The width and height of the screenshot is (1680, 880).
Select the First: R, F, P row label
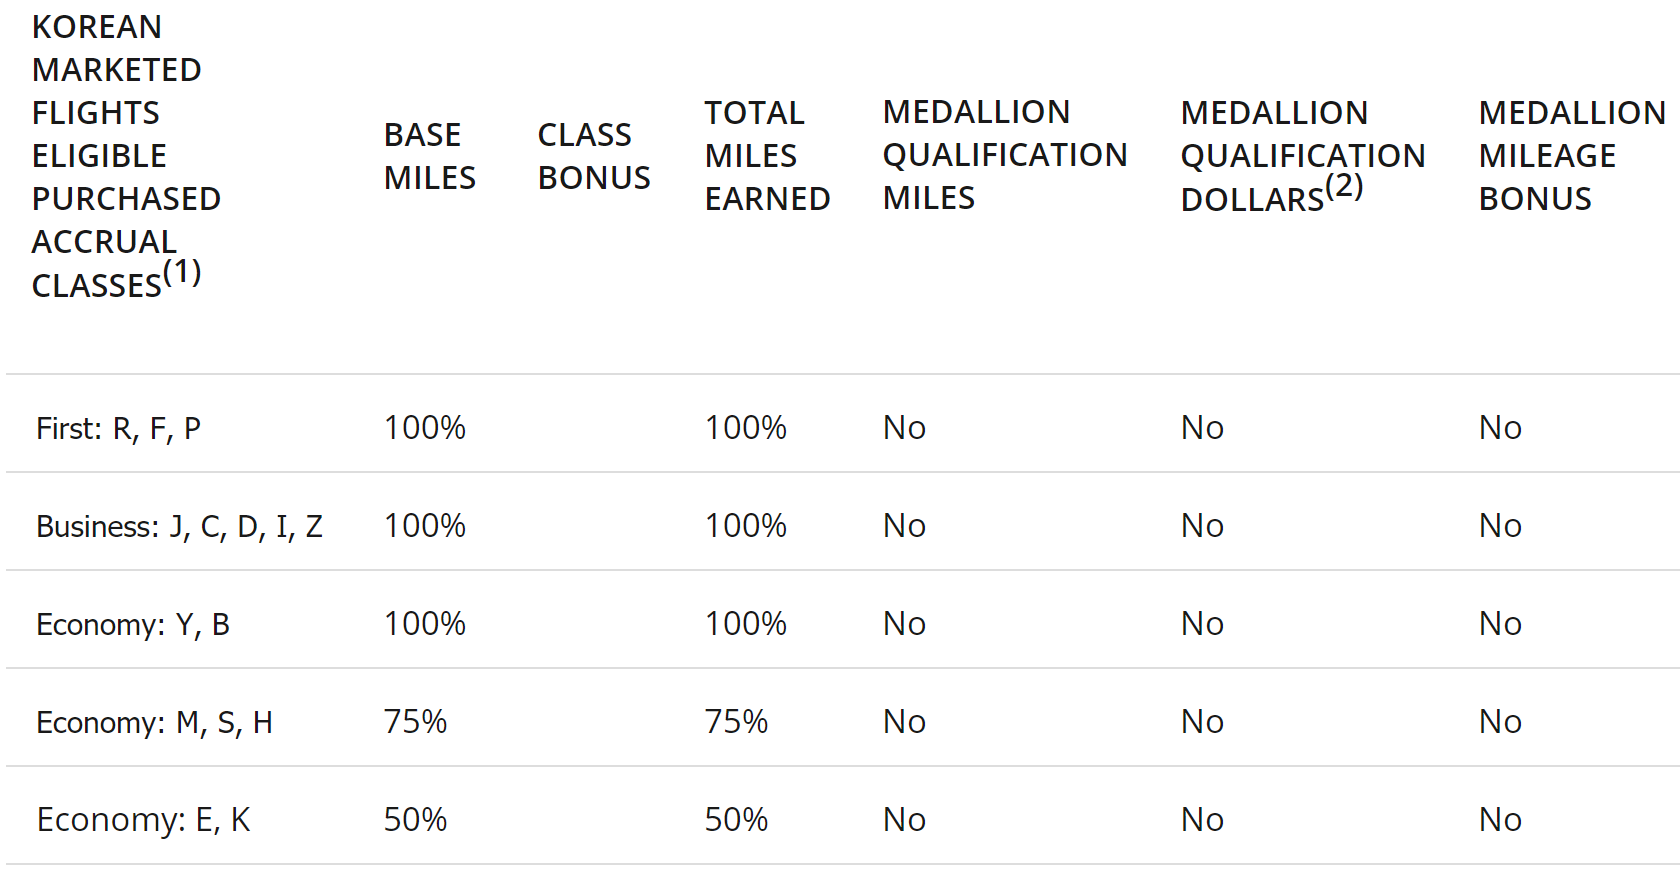click(118, 429)
